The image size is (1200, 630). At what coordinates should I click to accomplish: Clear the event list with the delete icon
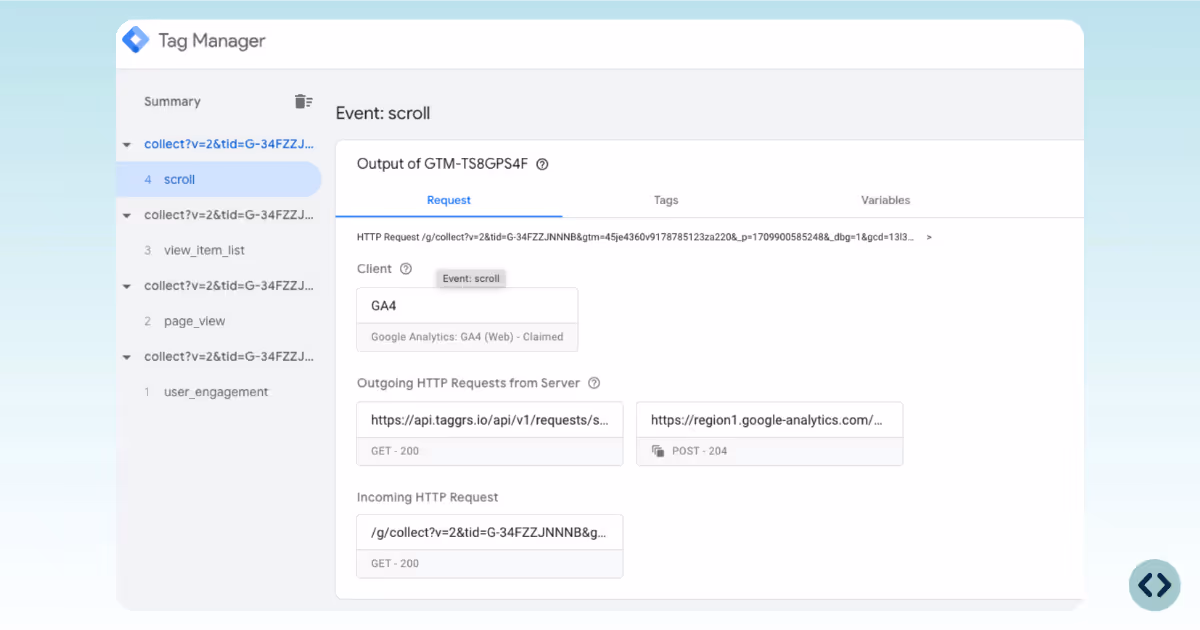pos(303,101)
